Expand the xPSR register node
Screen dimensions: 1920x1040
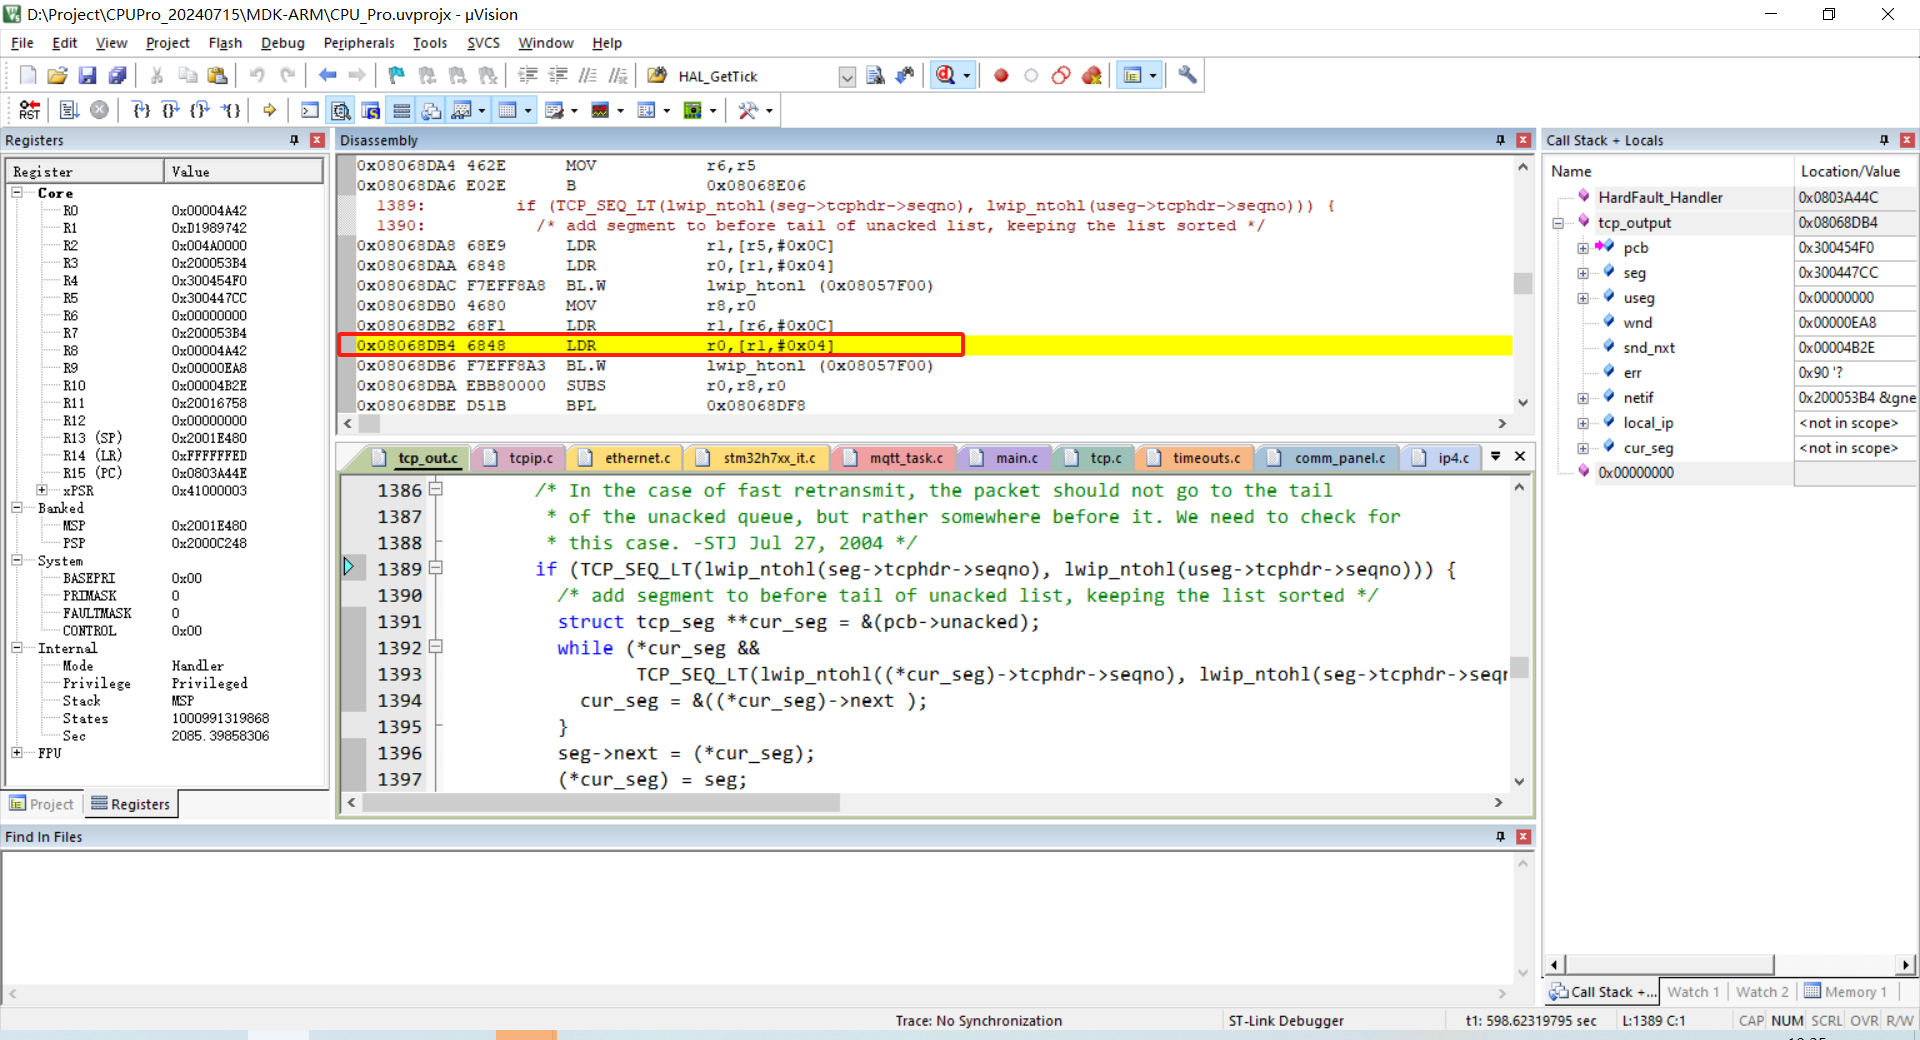pos(42,490)
